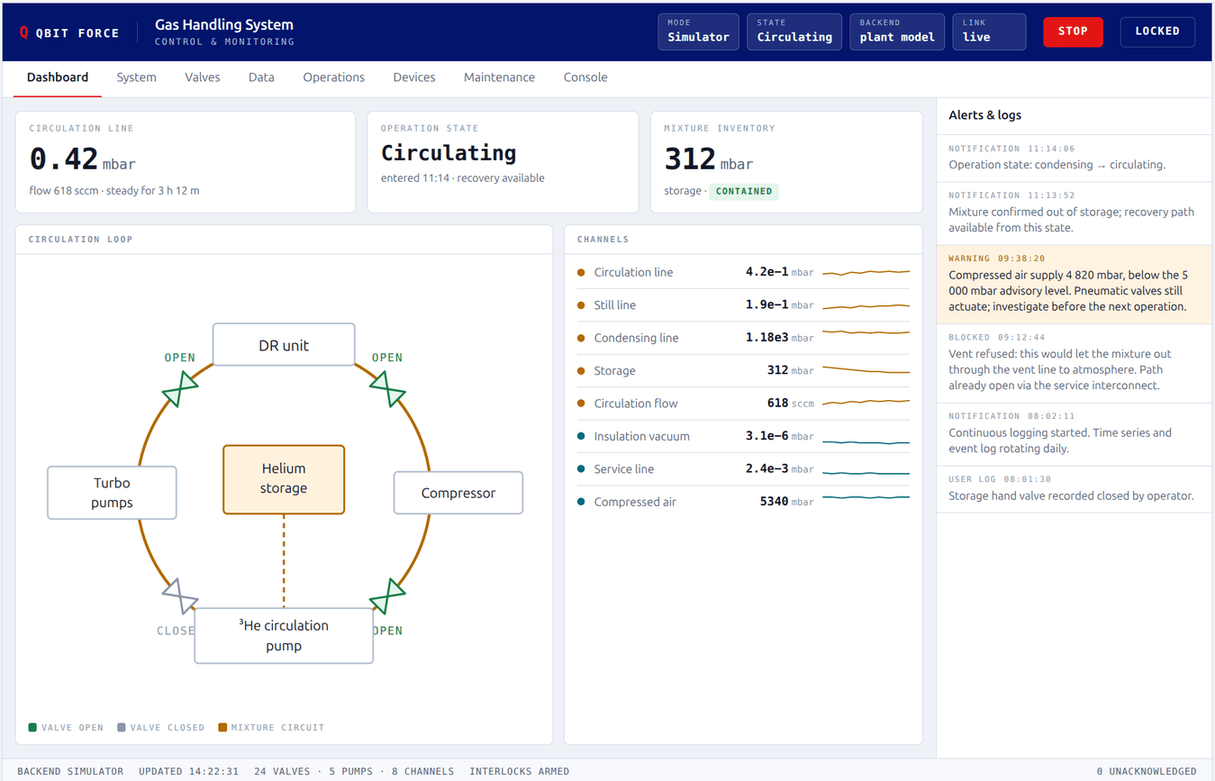The width and height of the screenshot is (1215, 781).
Task: Open the Data tab
Action: (261, 77)
